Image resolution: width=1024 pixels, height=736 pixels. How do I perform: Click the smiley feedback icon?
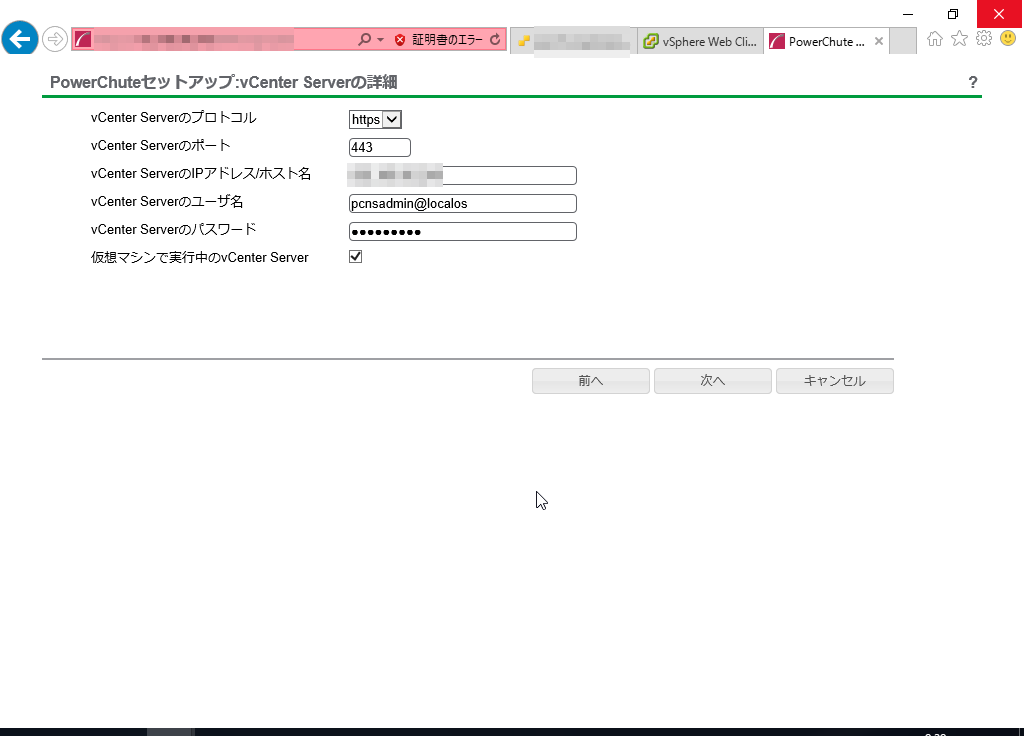pyautogui.click(x=1007, y=39)
